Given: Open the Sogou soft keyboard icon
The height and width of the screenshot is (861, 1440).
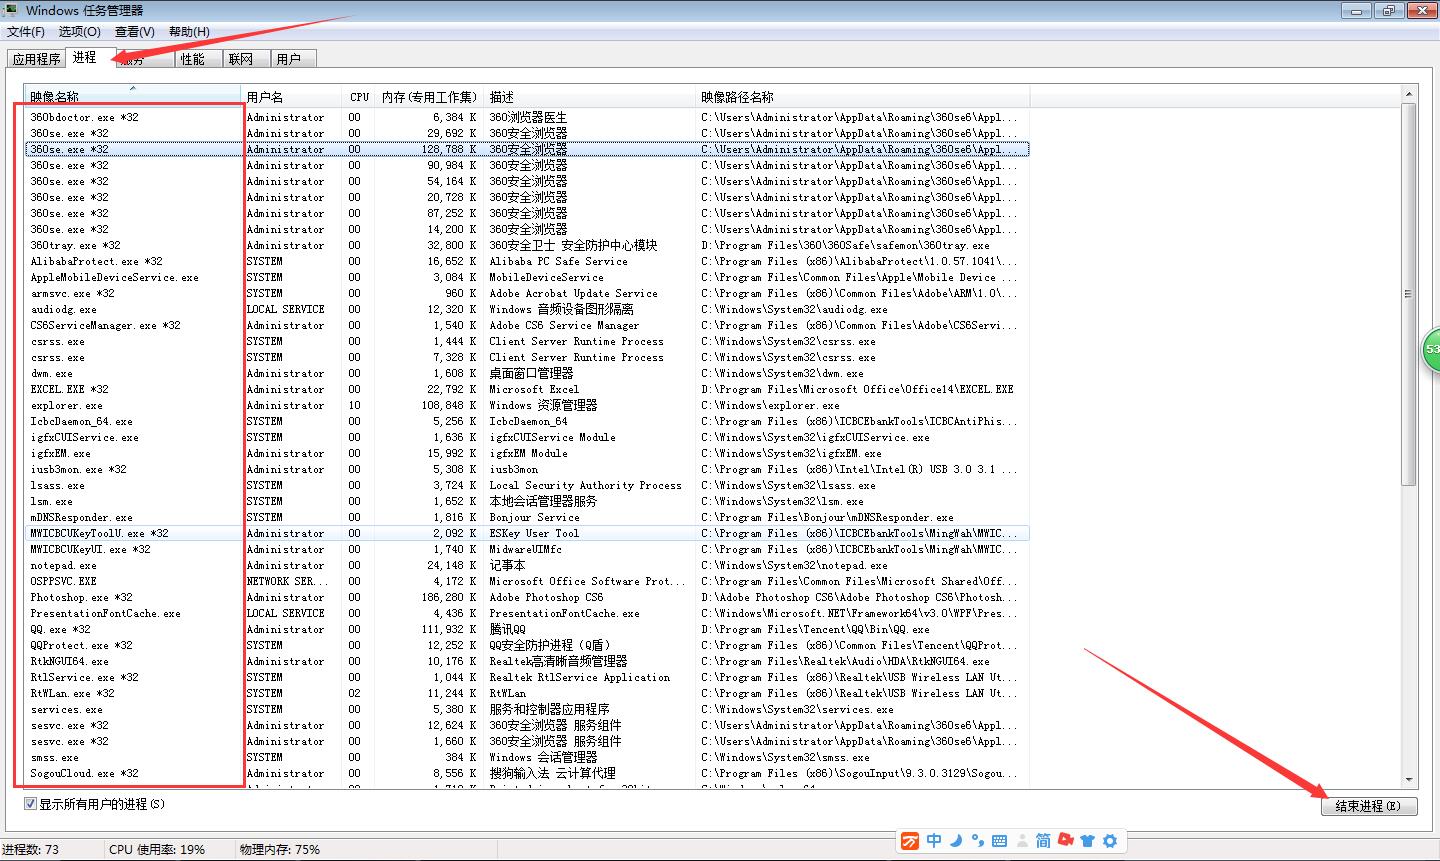Looking at the screenshot, I should [999, 841].
